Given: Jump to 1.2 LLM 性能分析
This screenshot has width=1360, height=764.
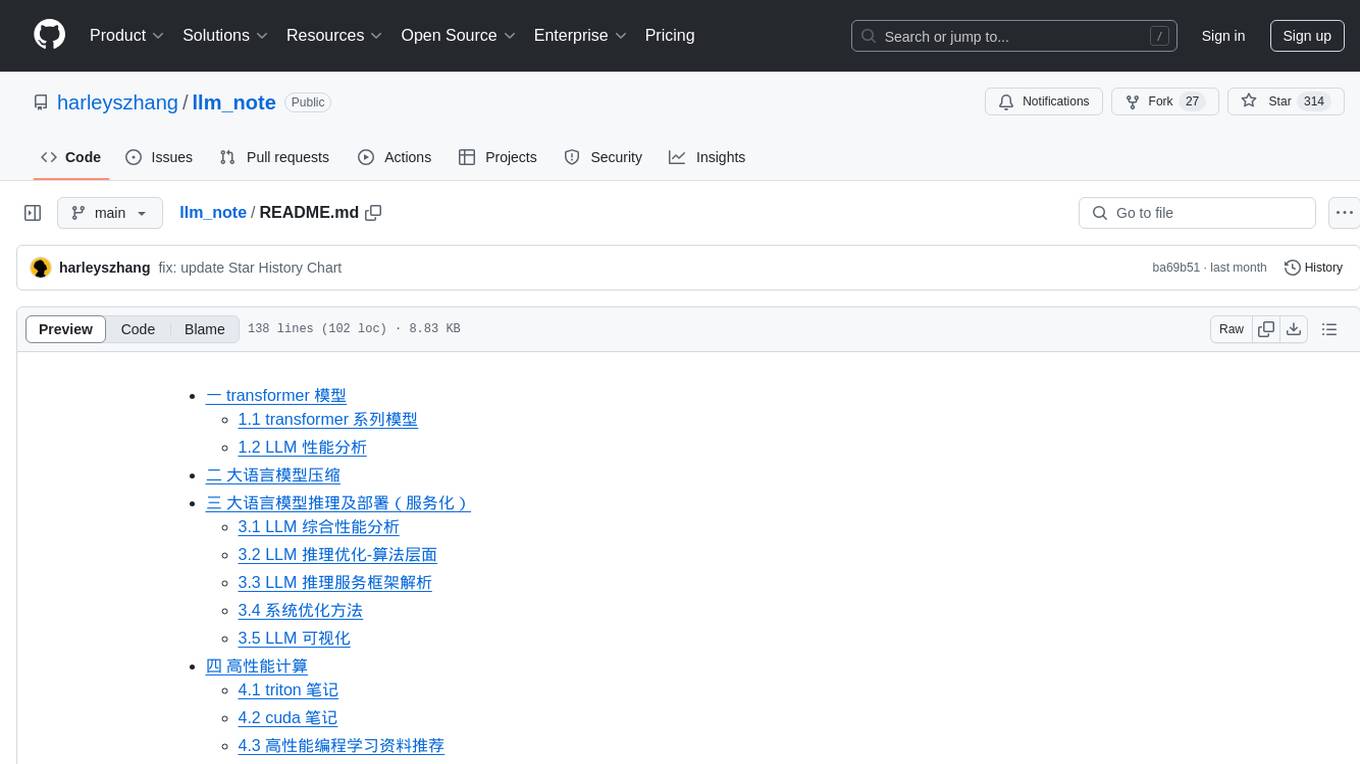Looking at the screenshot, I should [x=302, y=448].
